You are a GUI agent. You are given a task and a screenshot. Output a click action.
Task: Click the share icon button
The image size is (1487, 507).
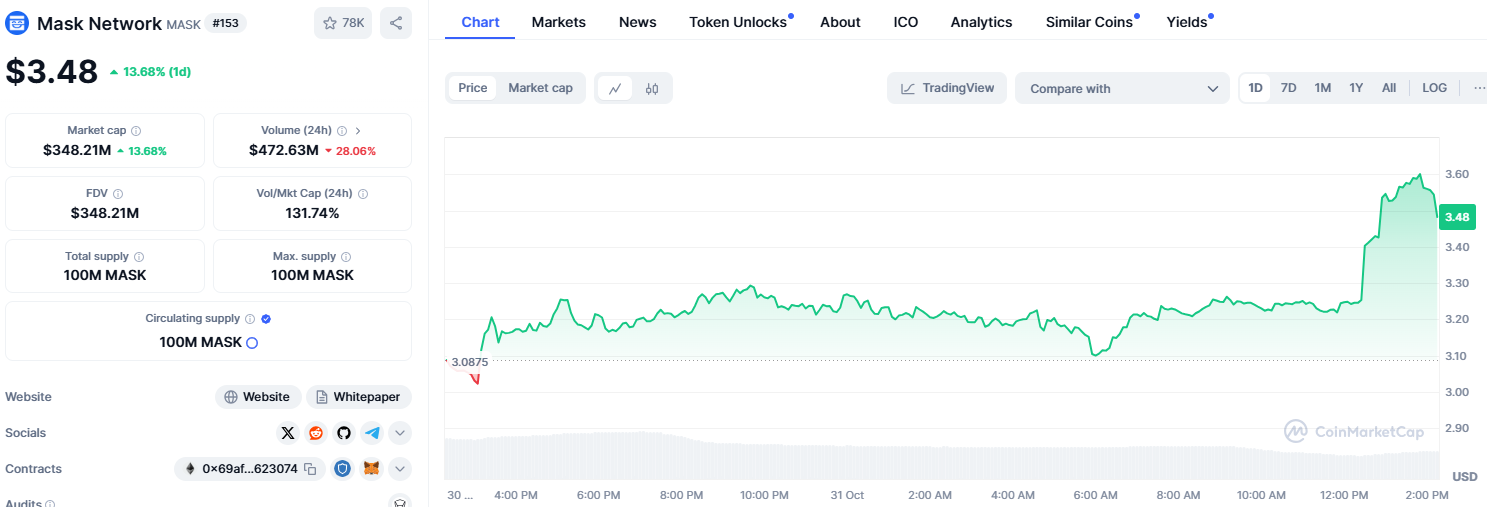(396, 23)
